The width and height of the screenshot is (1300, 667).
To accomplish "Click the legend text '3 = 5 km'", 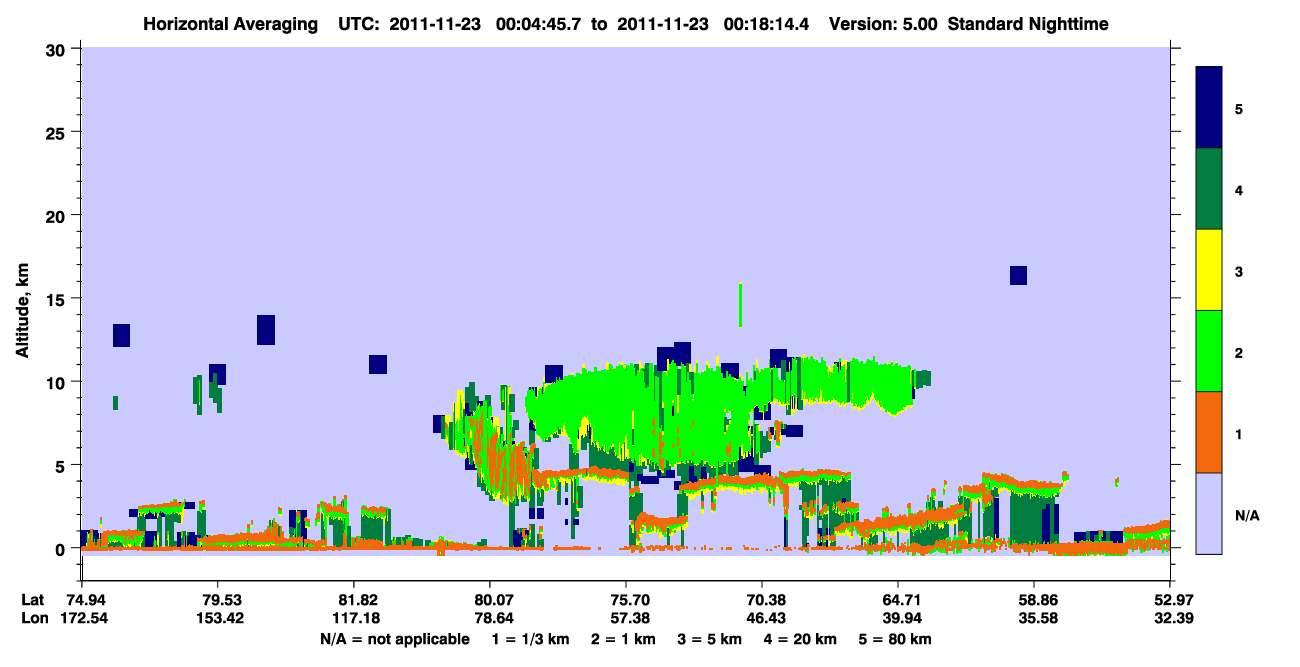I will pos(710,639).
